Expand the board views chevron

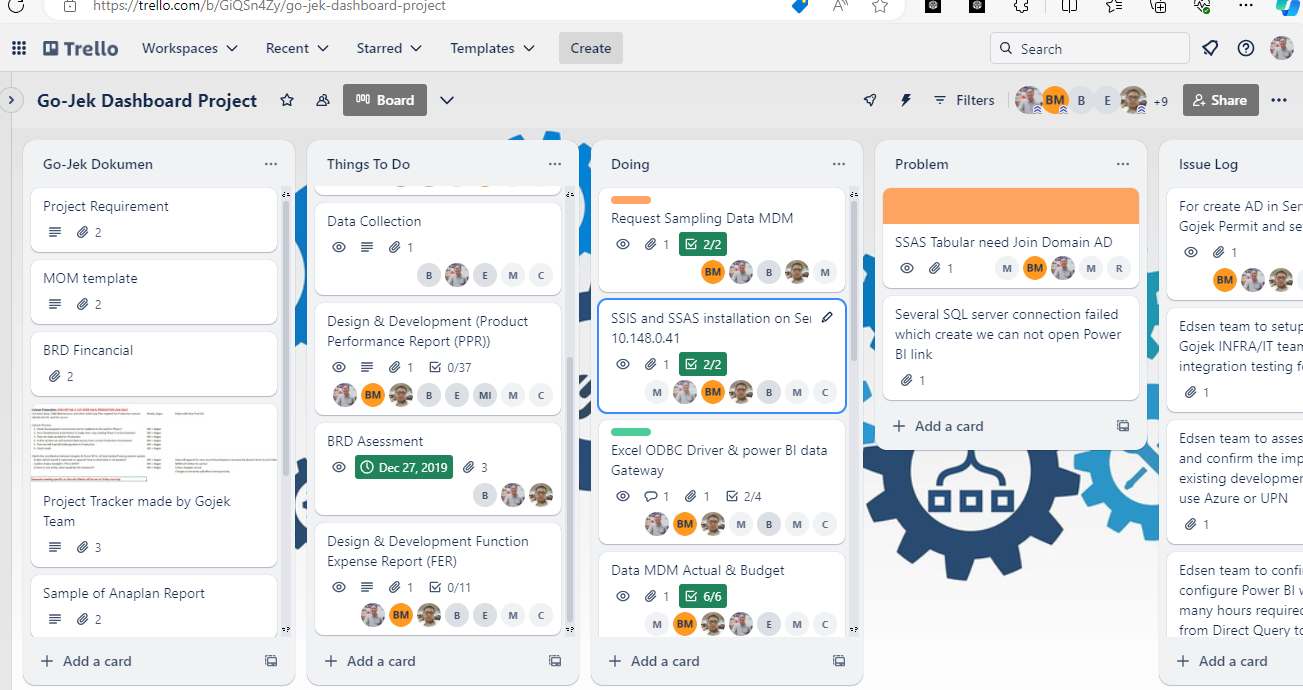447,100
